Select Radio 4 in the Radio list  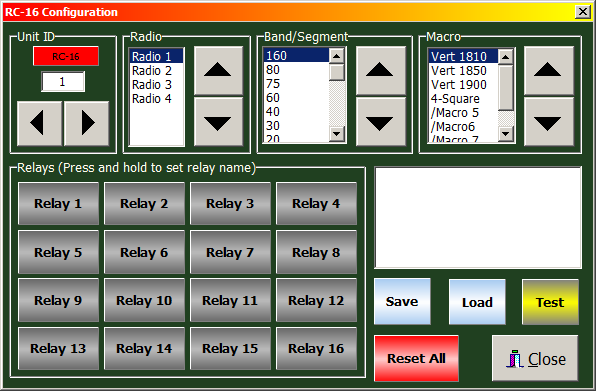157,98
